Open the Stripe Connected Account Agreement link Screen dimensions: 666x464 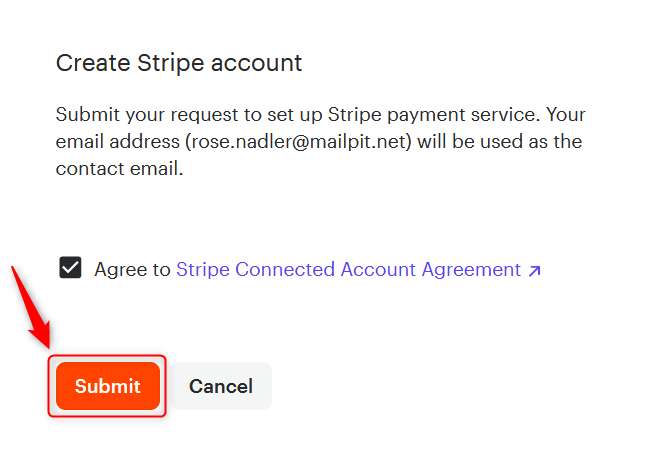pos(358,269)
